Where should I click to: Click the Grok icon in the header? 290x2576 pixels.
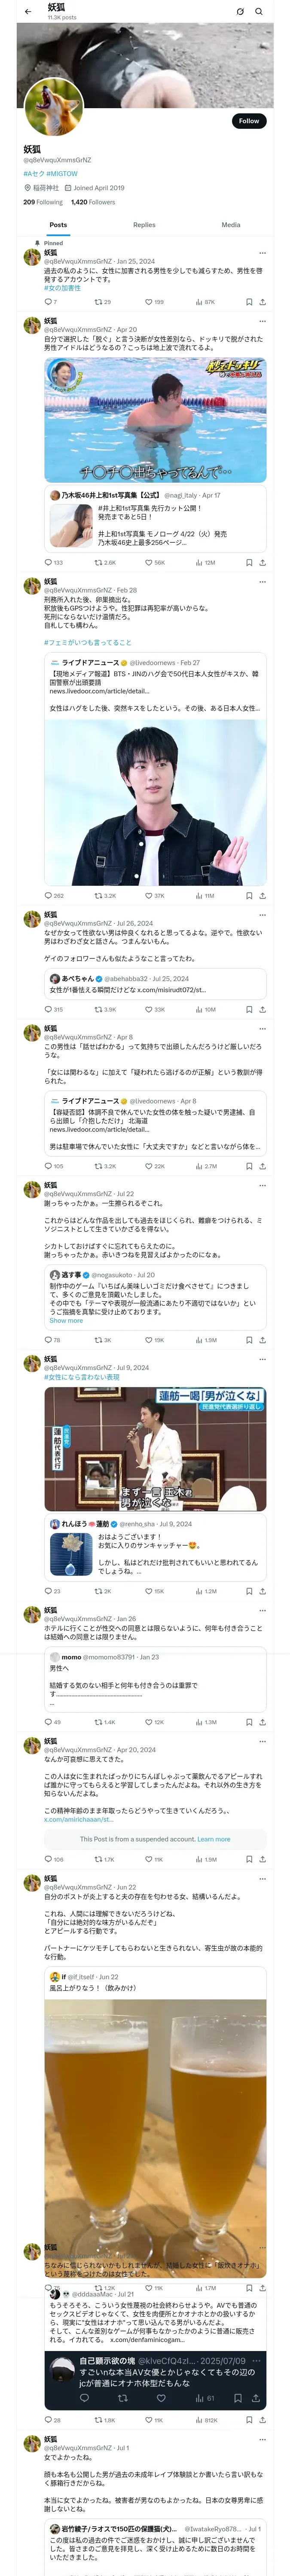coord(240,12)
